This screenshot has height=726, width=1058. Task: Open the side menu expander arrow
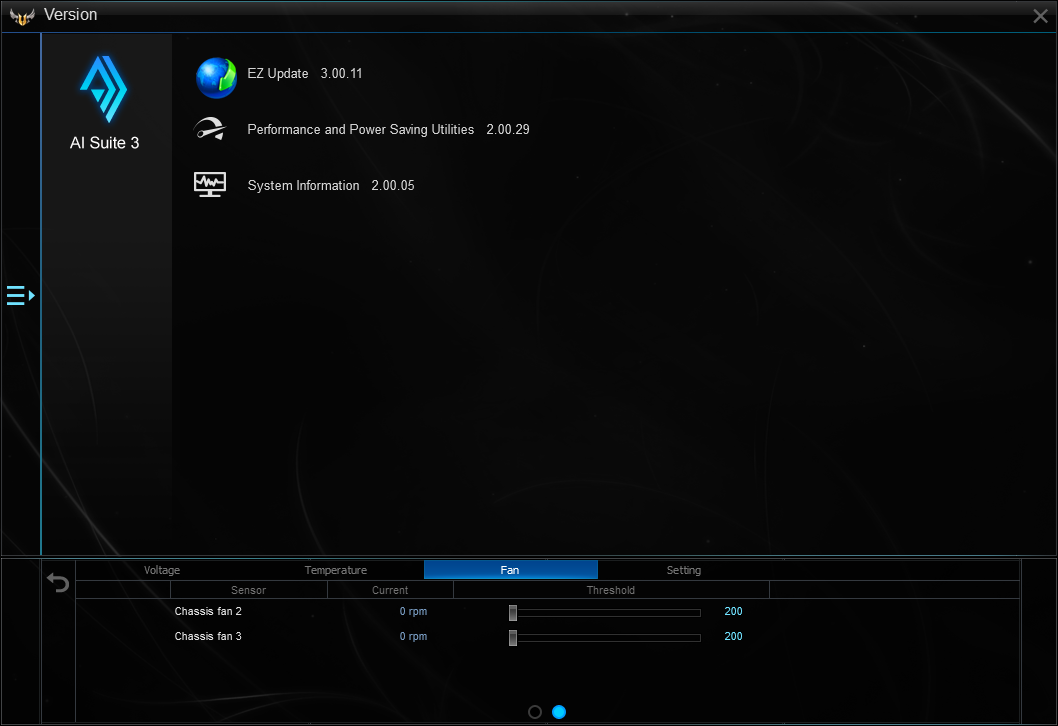point(21,296)
